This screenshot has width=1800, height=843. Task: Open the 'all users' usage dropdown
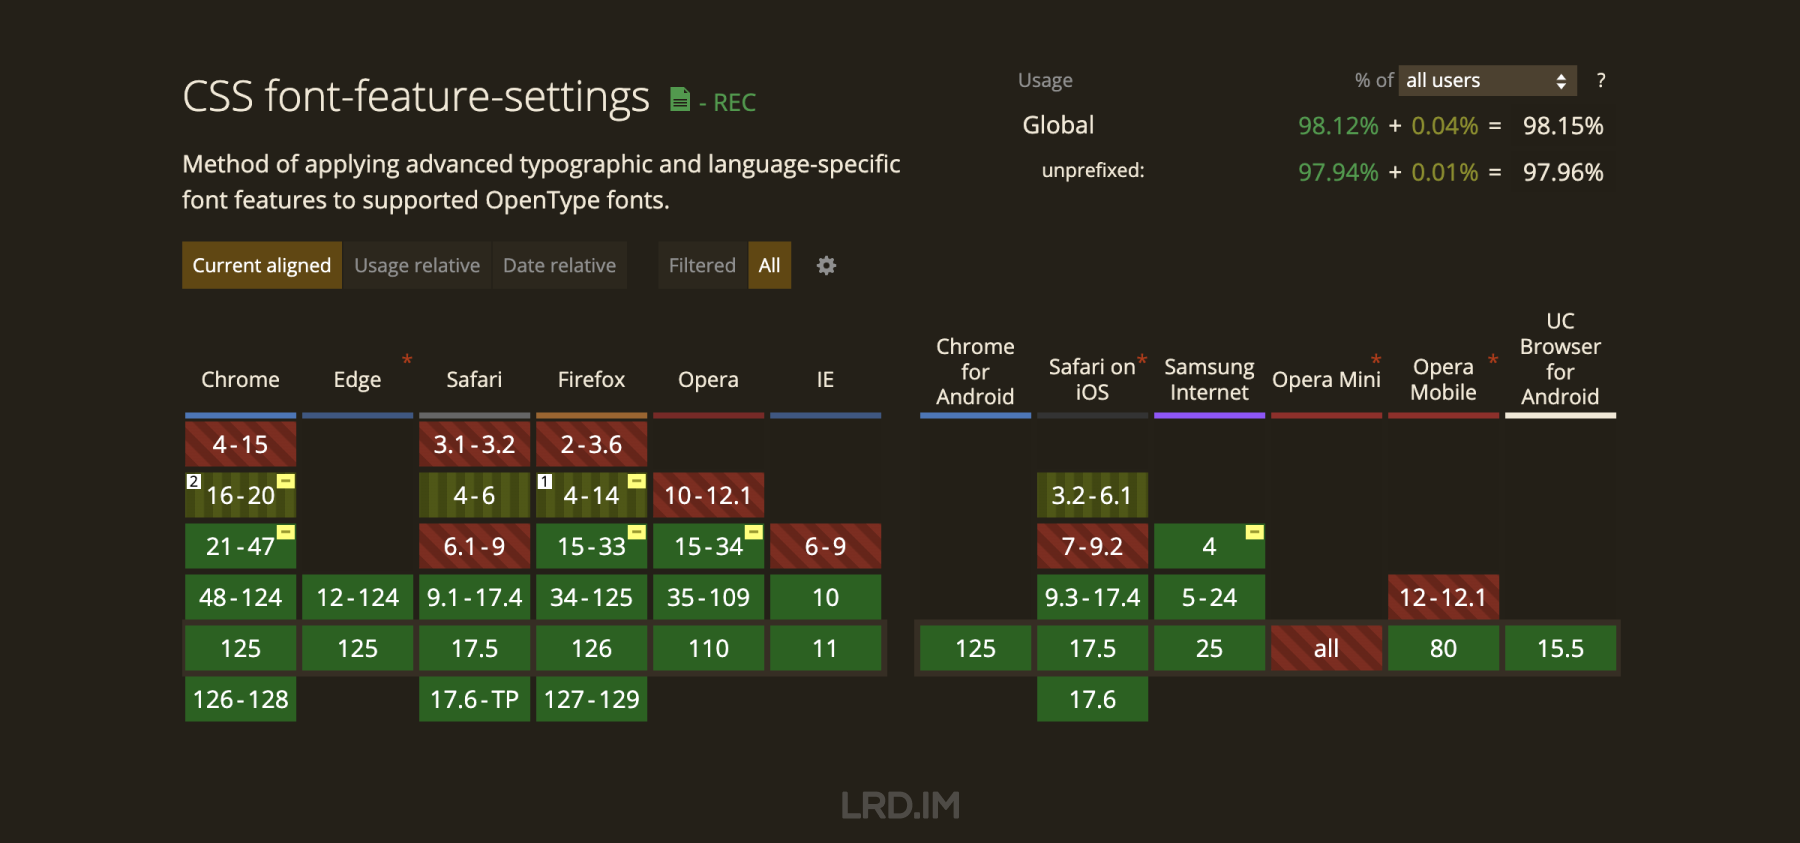point(1487,80)
